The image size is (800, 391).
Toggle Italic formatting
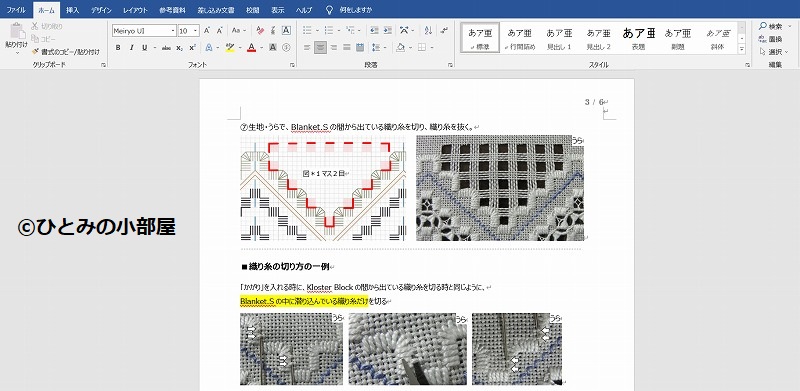pos(131,47)
